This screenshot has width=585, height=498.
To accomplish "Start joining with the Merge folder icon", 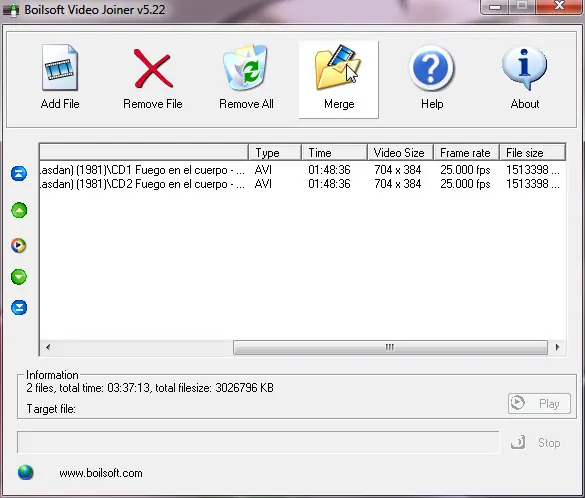I will point(338,68).
